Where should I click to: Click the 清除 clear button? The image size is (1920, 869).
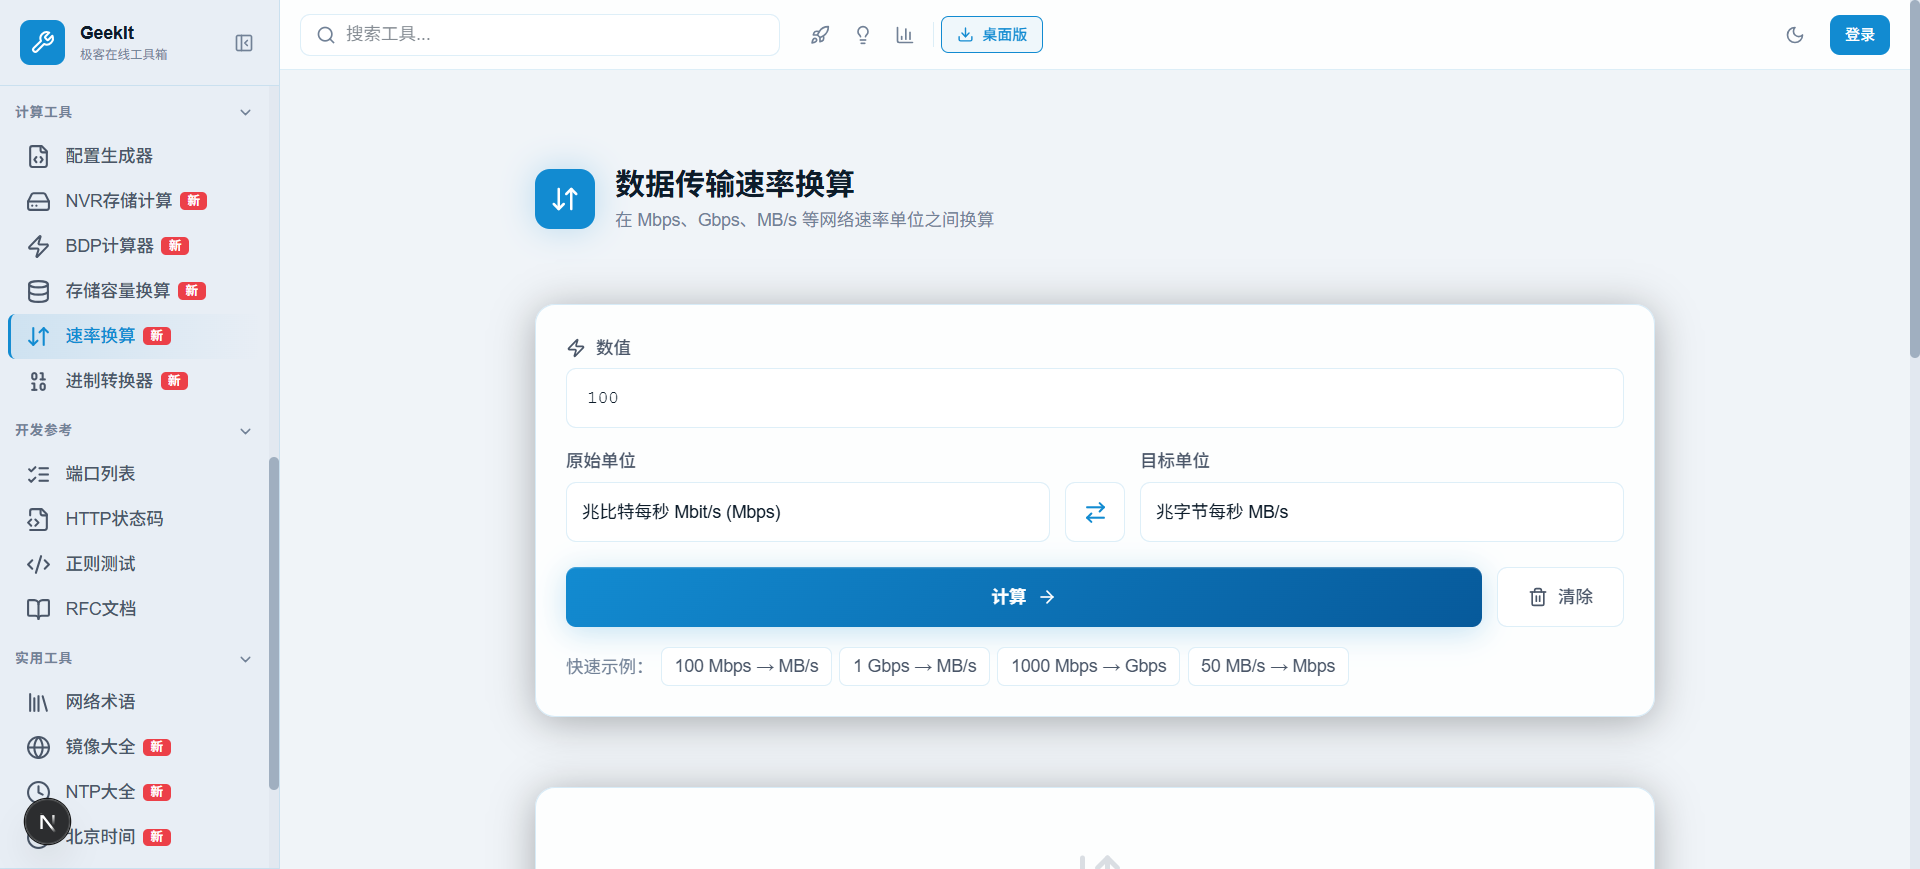pos(1560,597)
